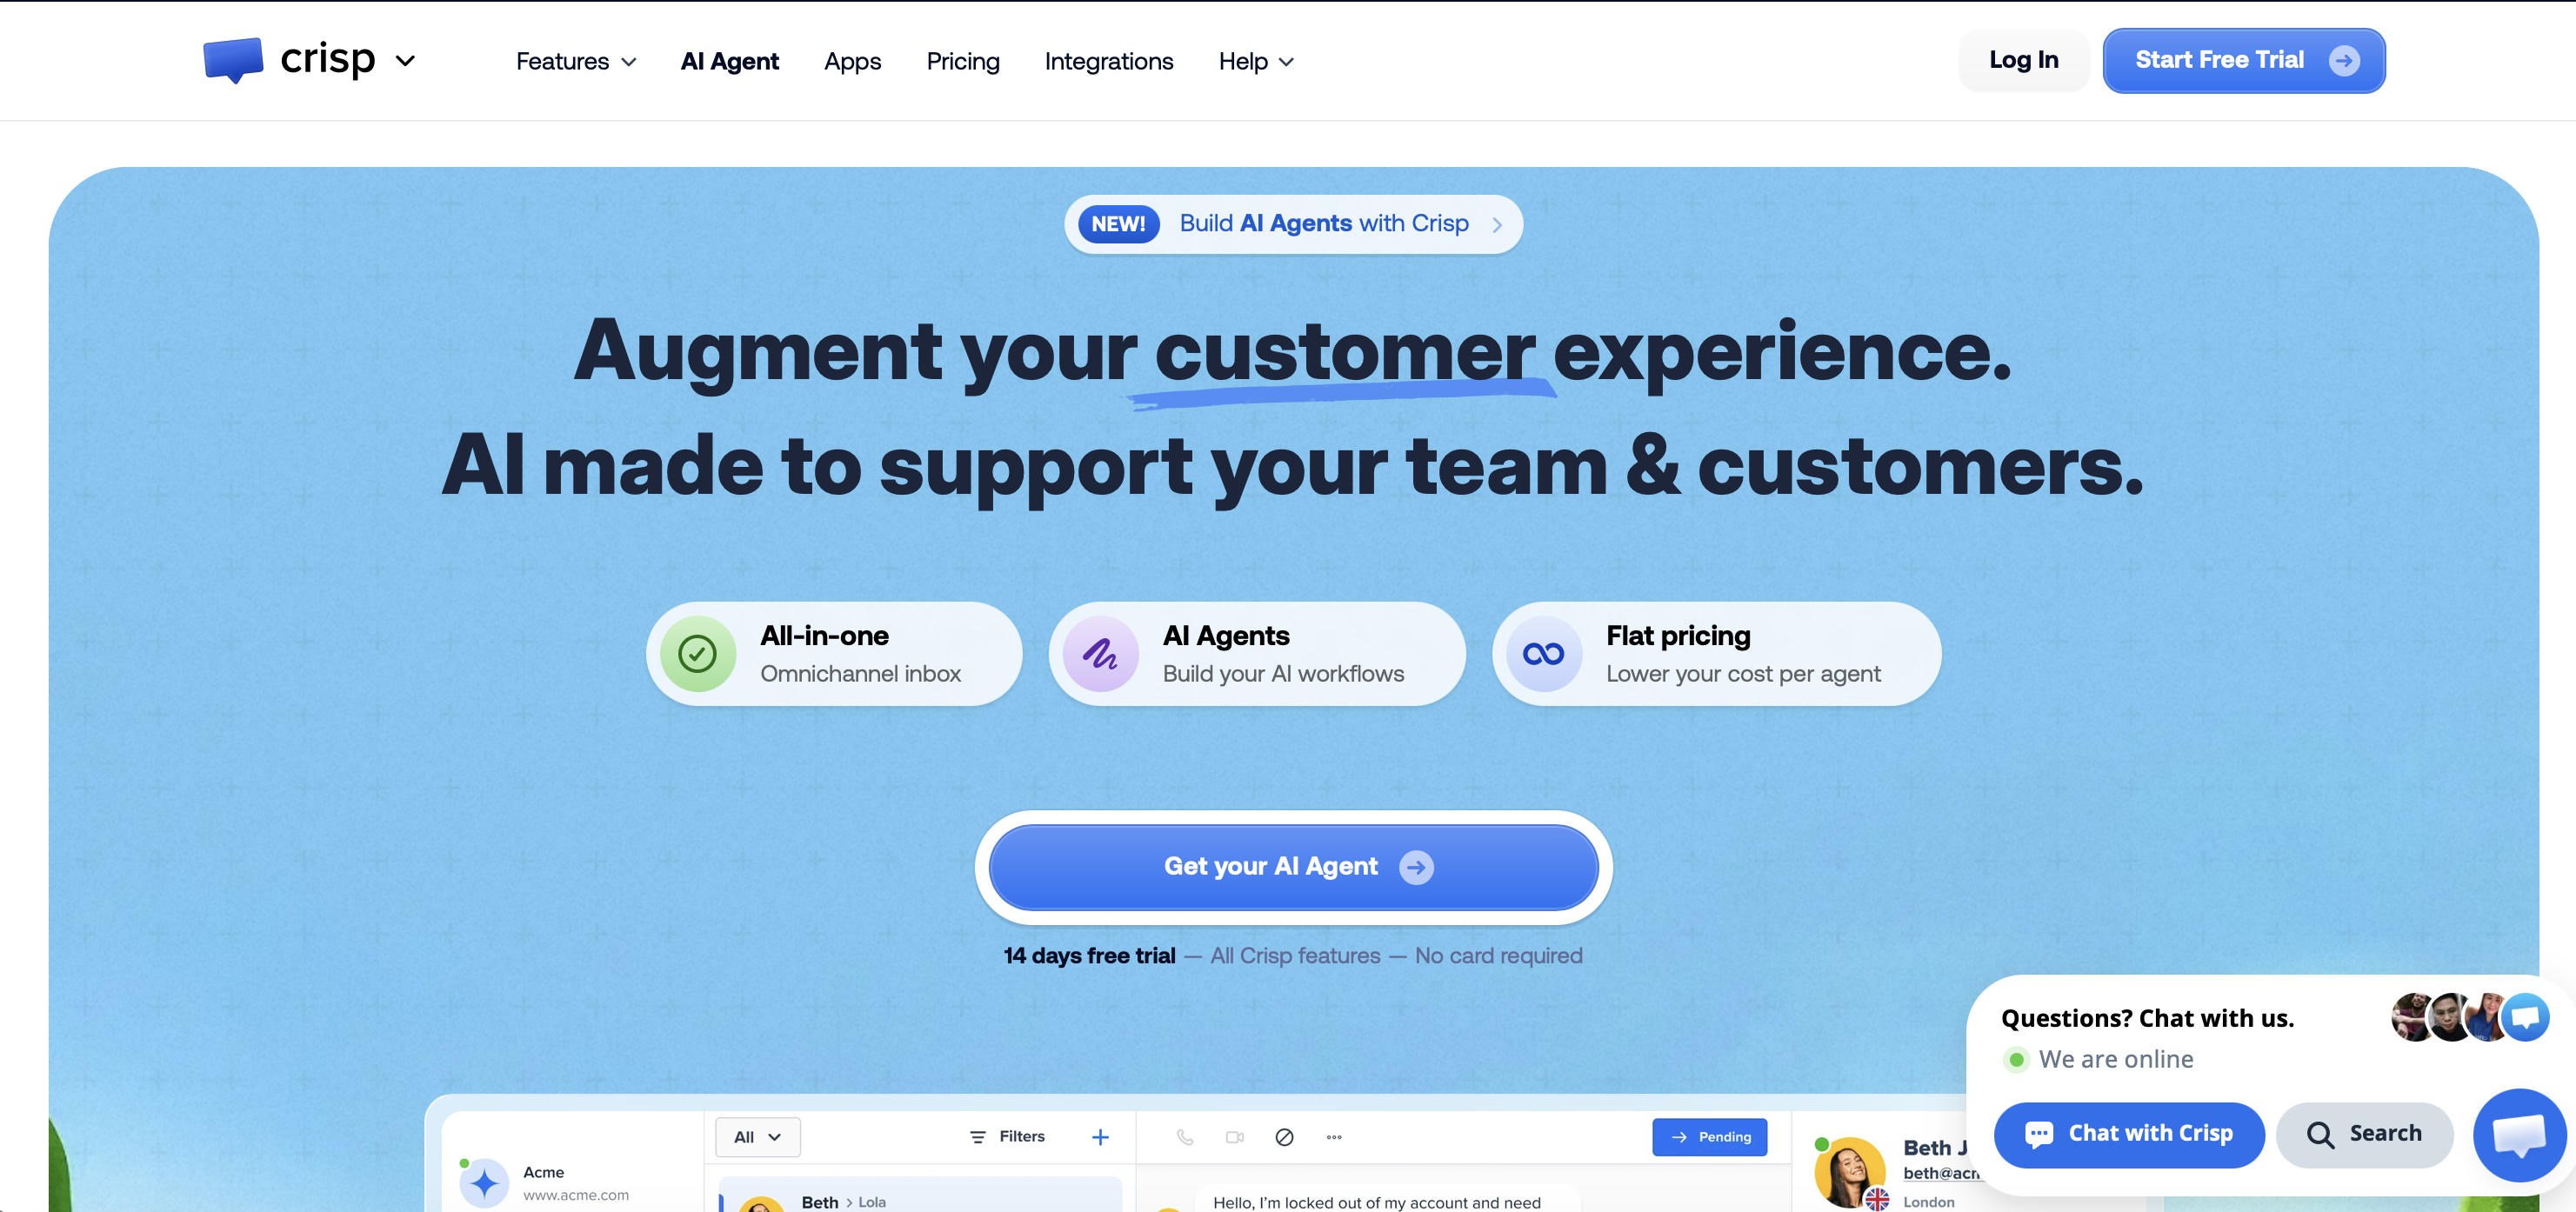This screenshot has width=2576, height=1212.
Task: Click the No card required text
Action: coord(1498,956)
